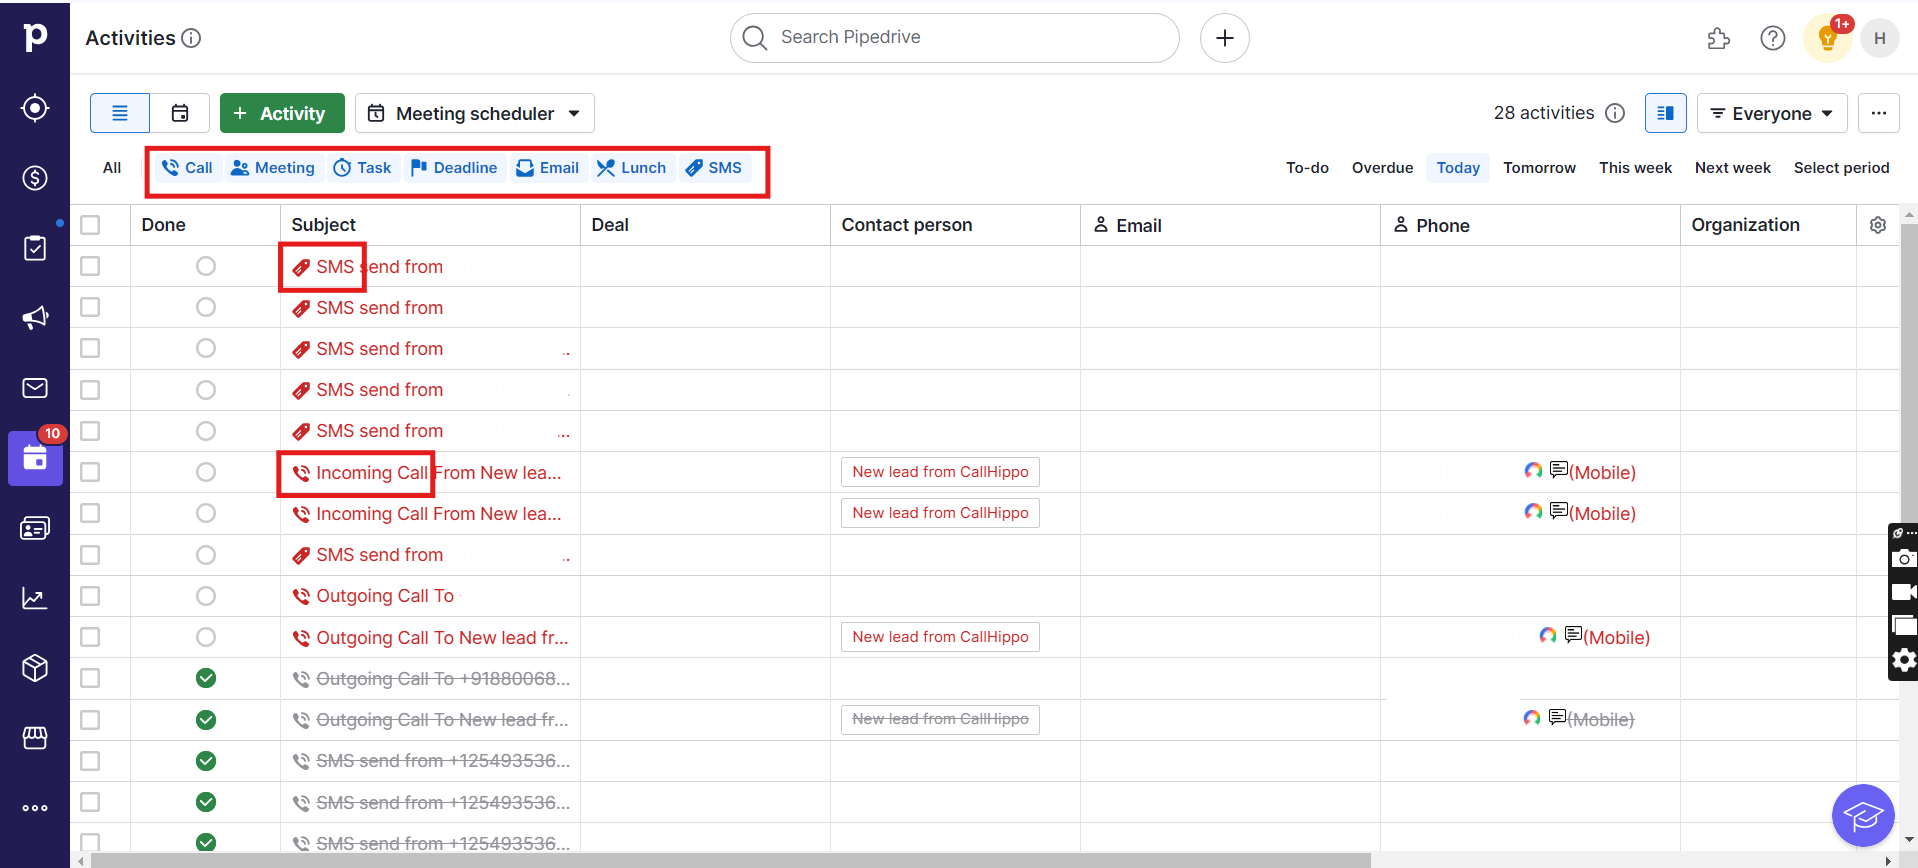Filter by Email activity type
The image size is (1918, 868).
(548, 168)
